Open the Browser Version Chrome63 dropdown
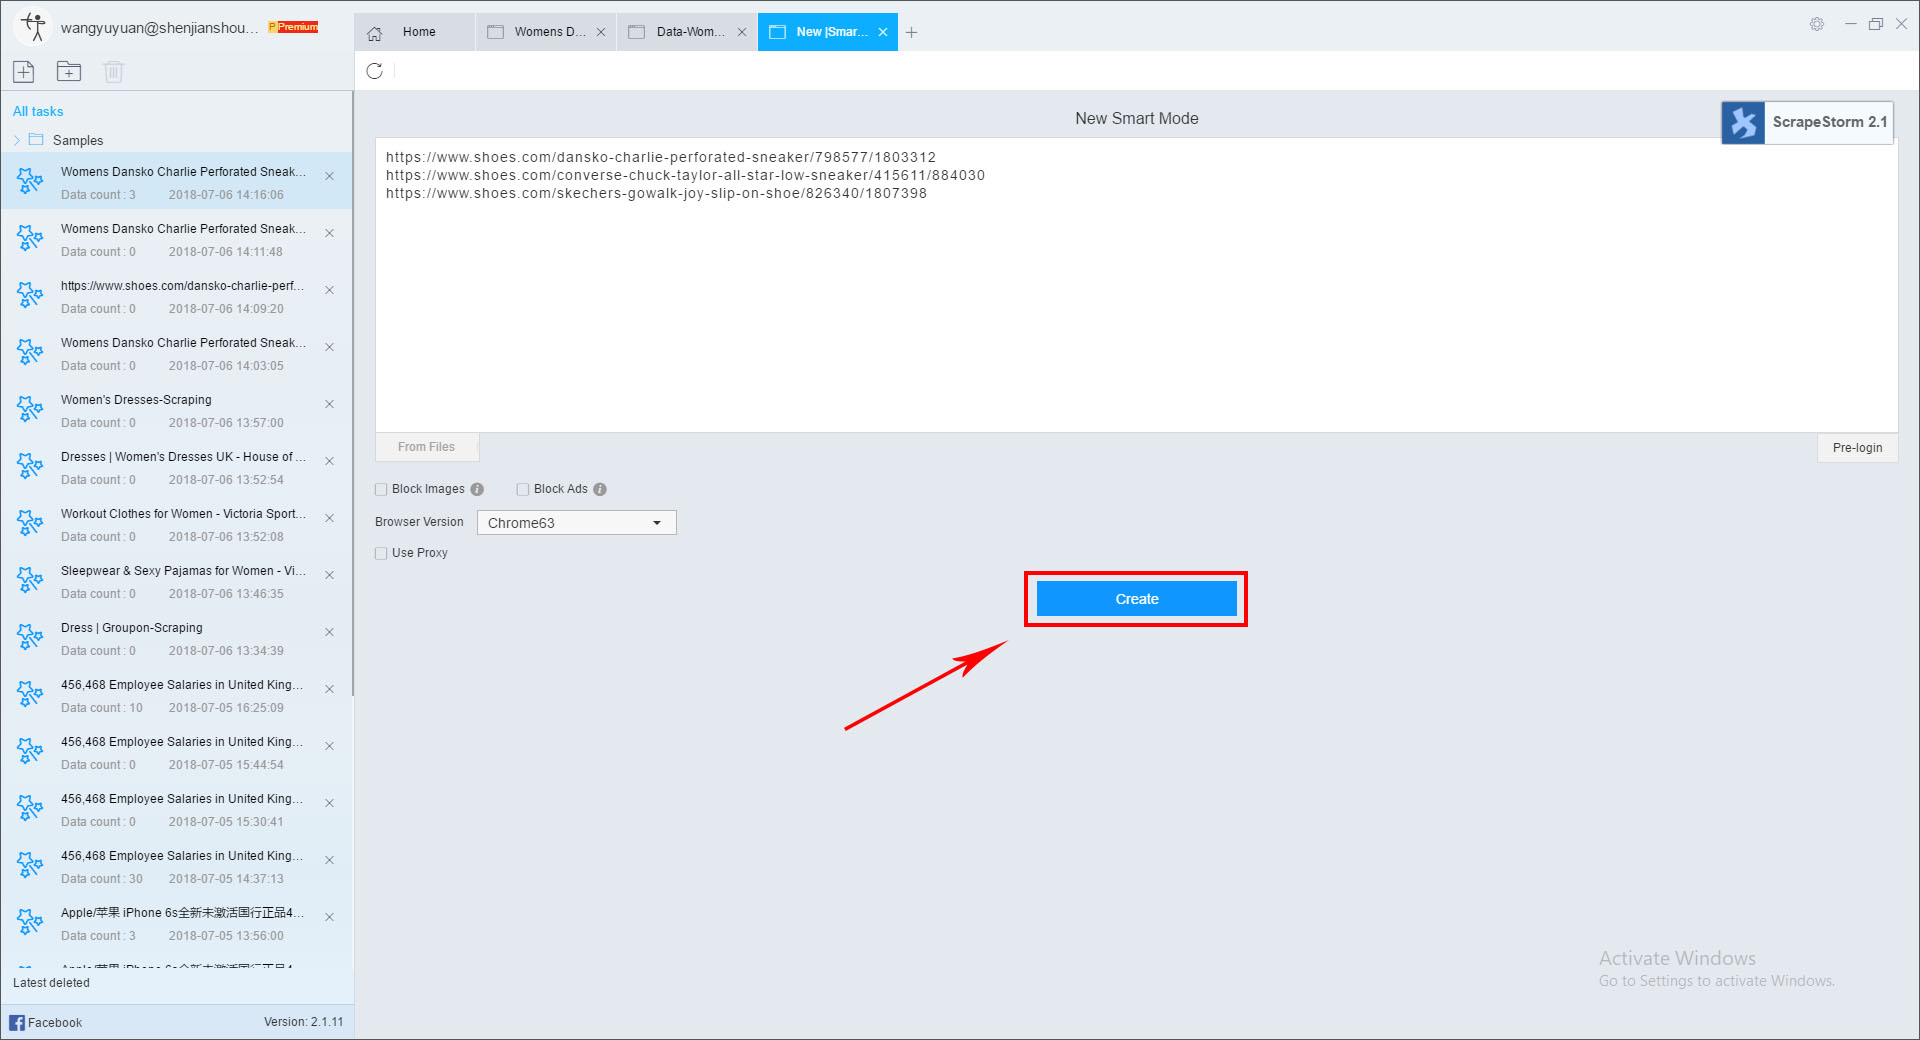Viewport: 1920px width, 1040px height. [576, 523]
